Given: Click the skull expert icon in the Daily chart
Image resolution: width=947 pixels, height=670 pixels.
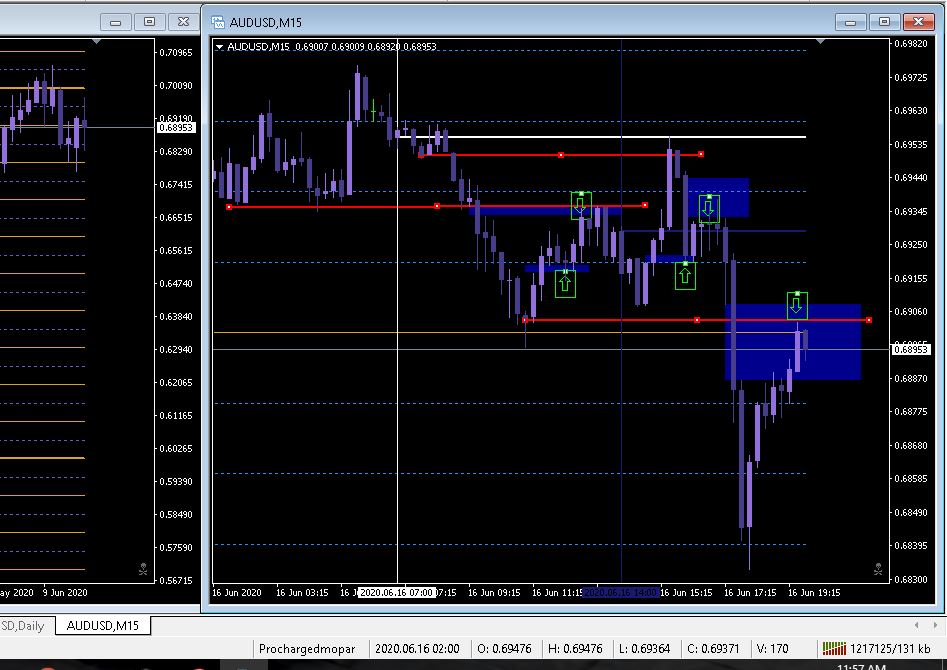Looking at the screenshot, I should (143, 569).
